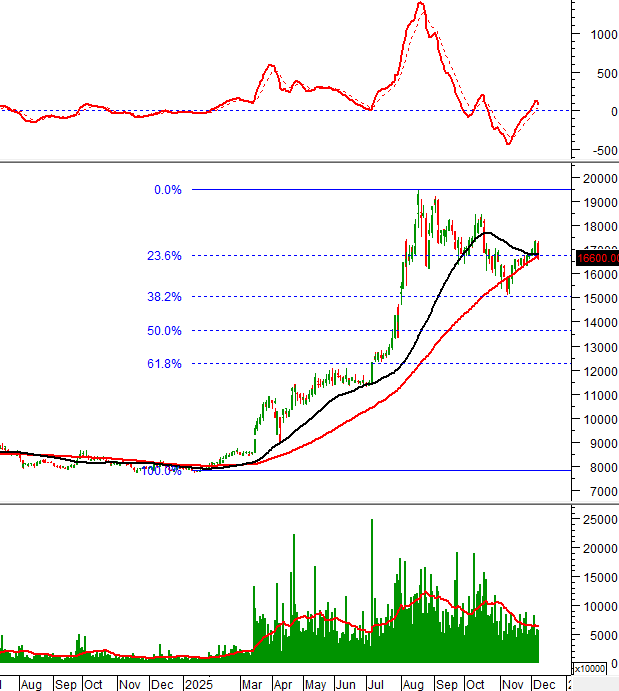Select the 1000 value on indicator axis
Screen dimensions: 619x691
click(604, 34)
